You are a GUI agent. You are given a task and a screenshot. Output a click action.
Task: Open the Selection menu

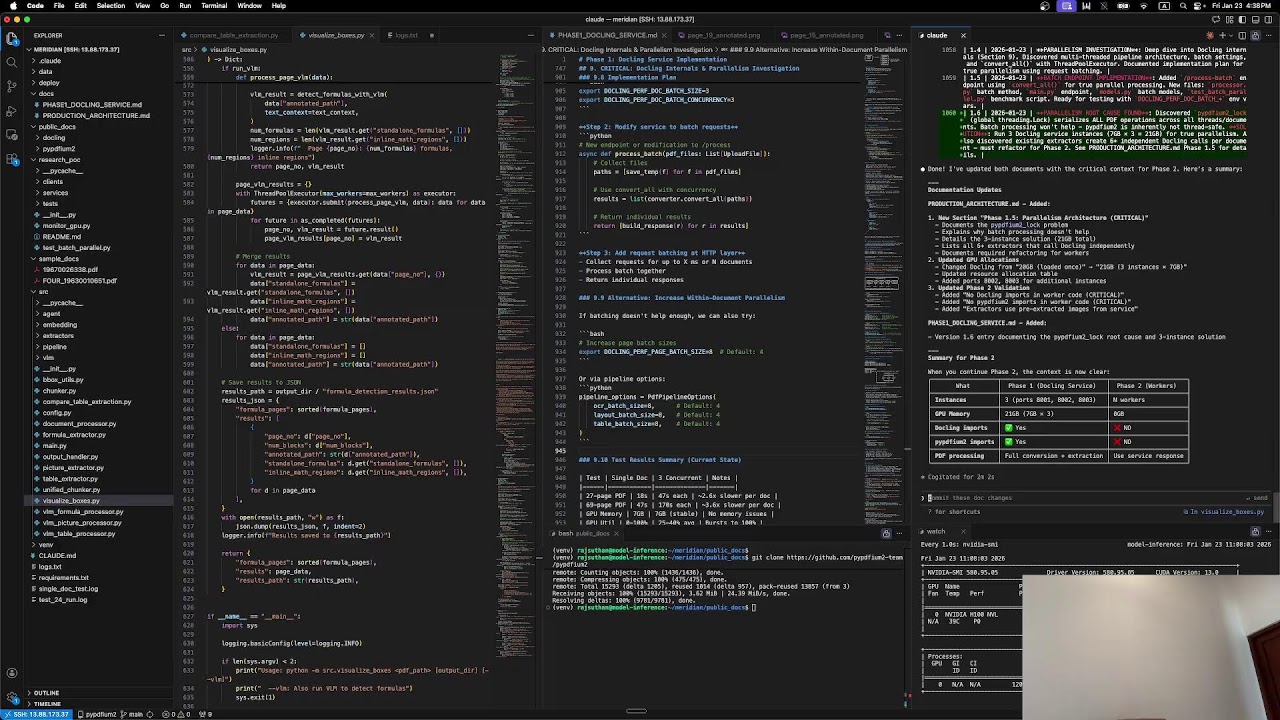coord(110,6)
